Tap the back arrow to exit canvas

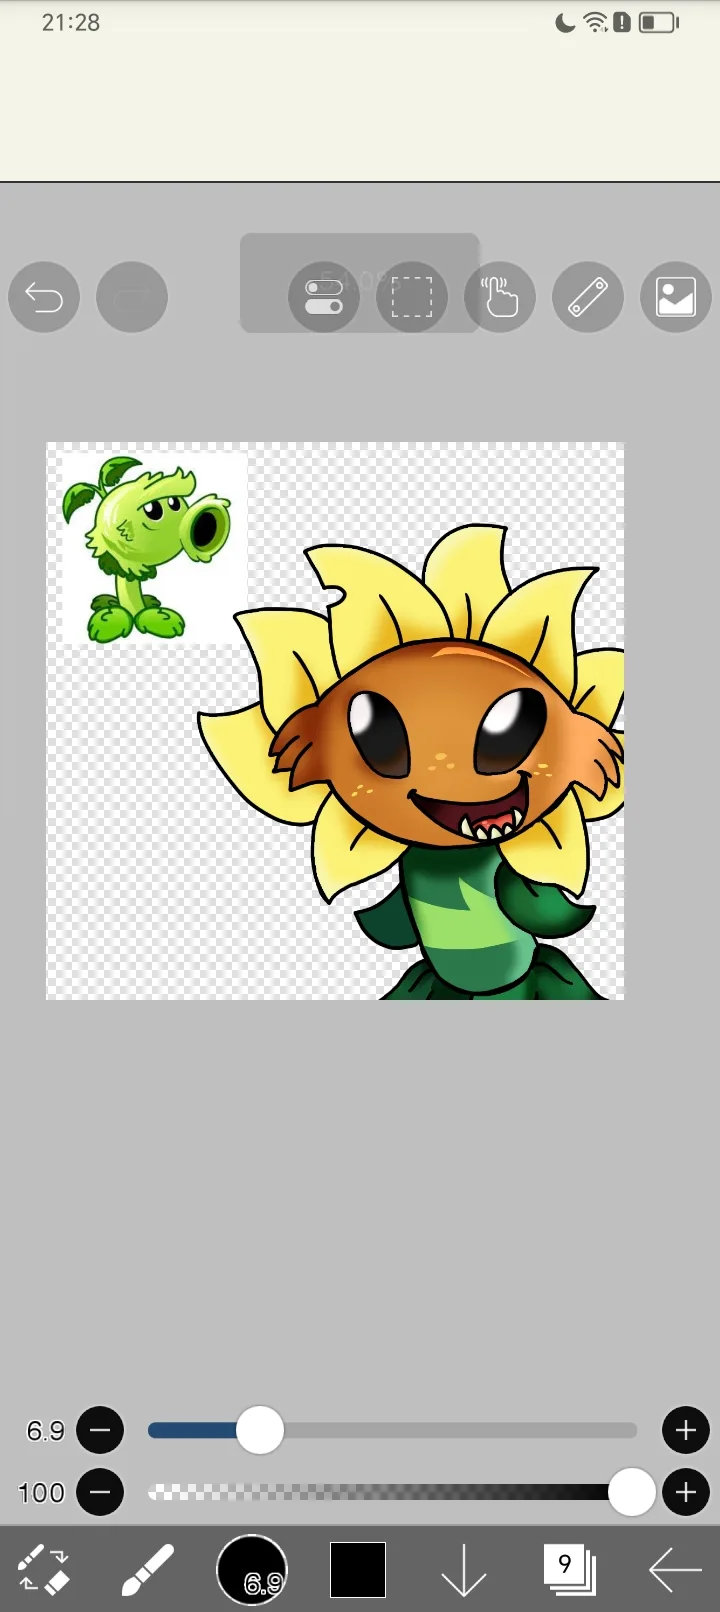click(675, 1570)
